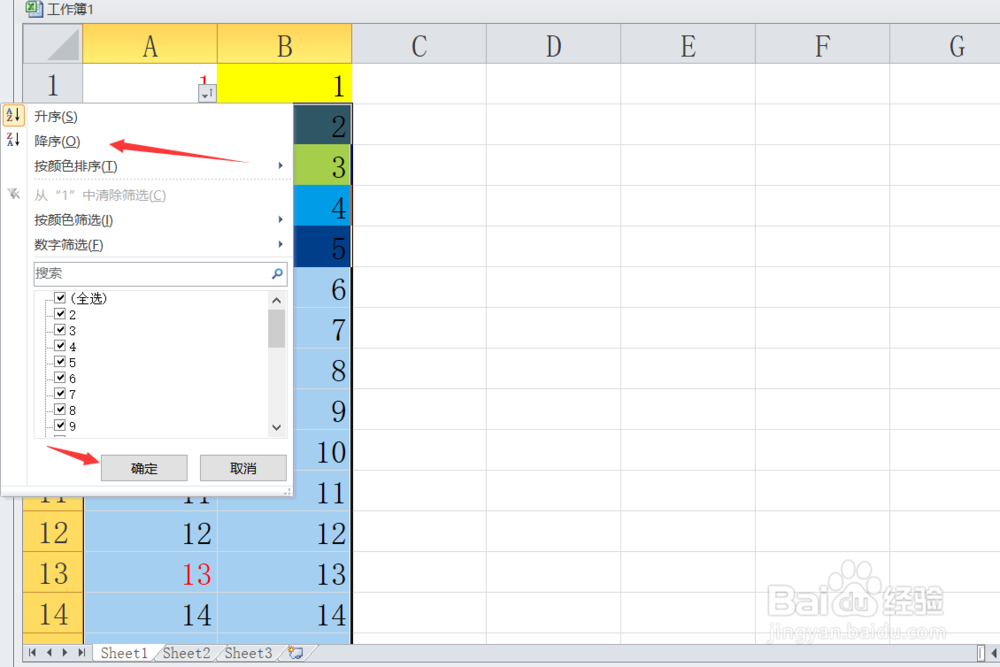Choose 降序(O) sort option
The width and height of the screenshot is (1000, 667).
pos(57,142)
